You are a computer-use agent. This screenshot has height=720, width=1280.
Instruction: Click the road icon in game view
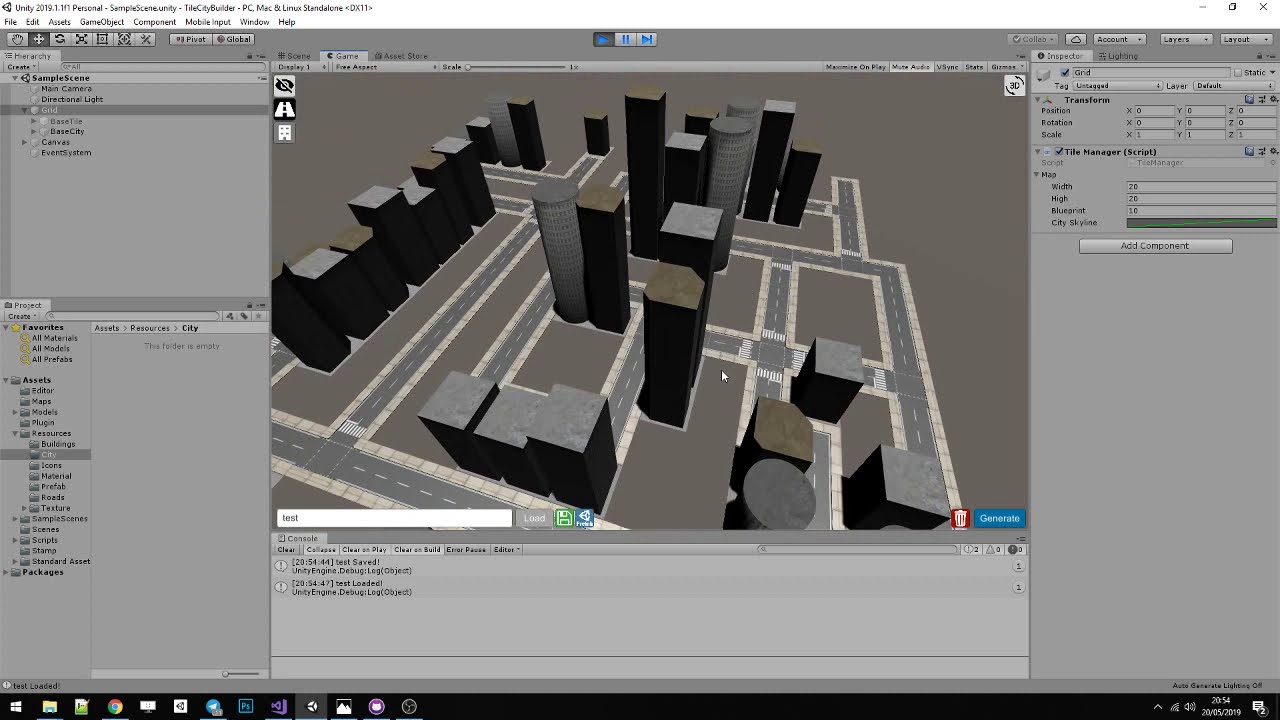point(285,109)
